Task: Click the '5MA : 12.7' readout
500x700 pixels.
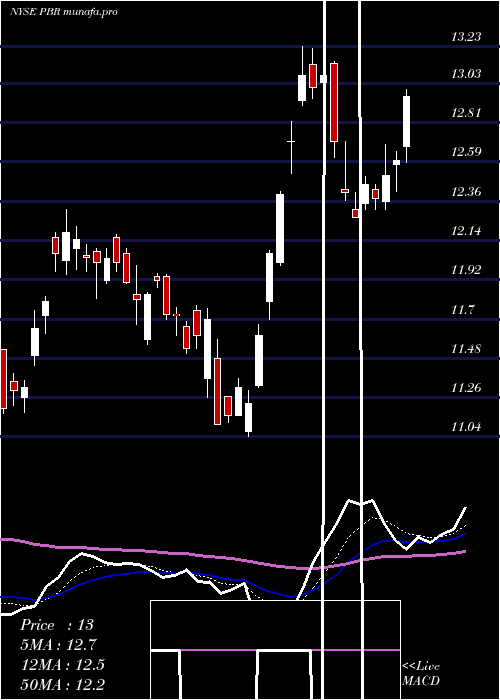Action: [58, 645]
